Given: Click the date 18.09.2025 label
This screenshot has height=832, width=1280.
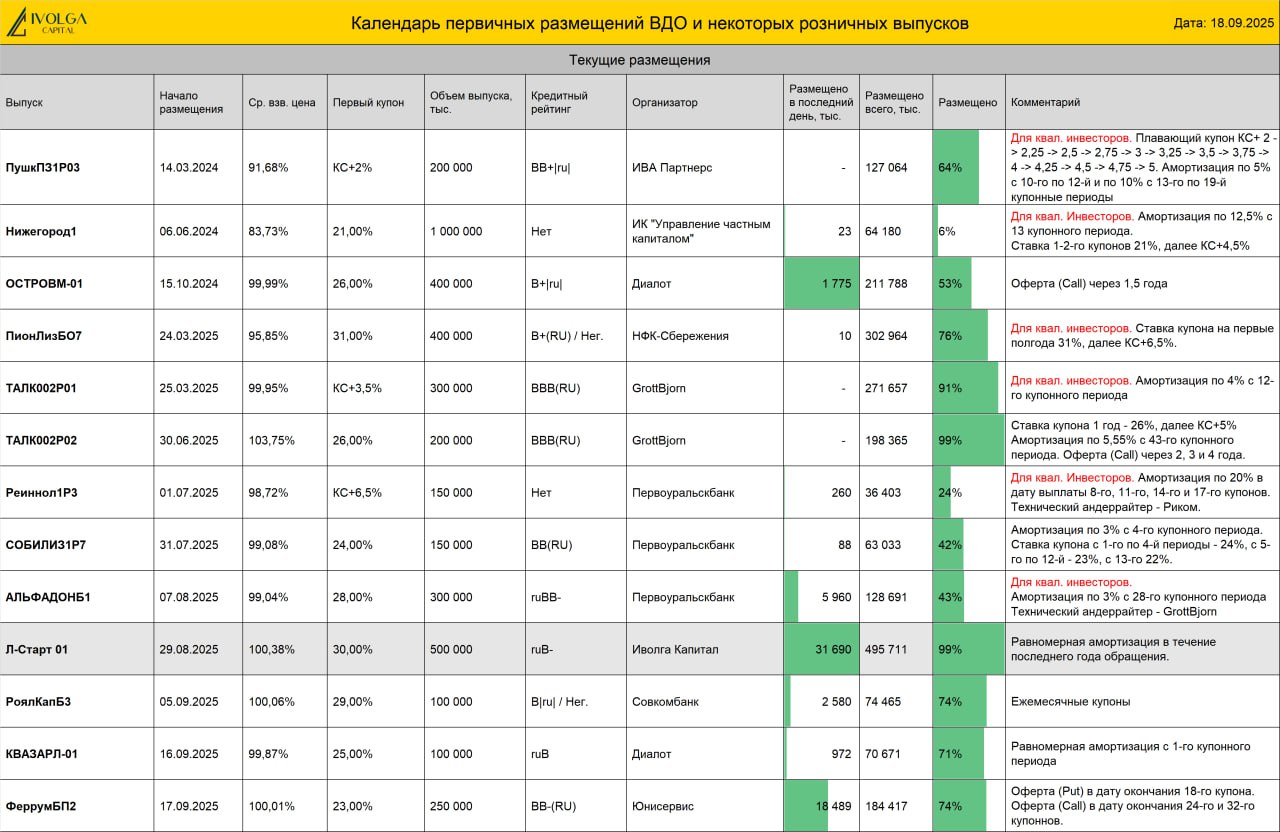Looking at the screenshot, I should coord(1224,23).
